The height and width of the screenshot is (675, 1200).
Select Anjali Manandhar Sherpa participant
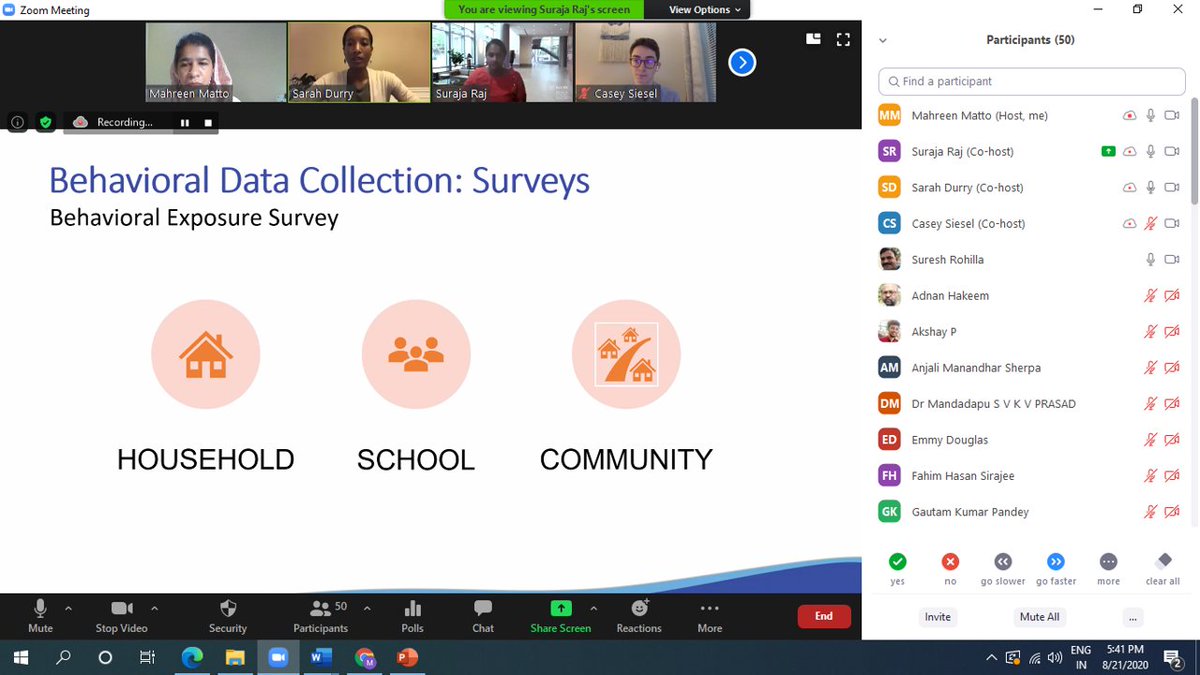(1031, 368)
